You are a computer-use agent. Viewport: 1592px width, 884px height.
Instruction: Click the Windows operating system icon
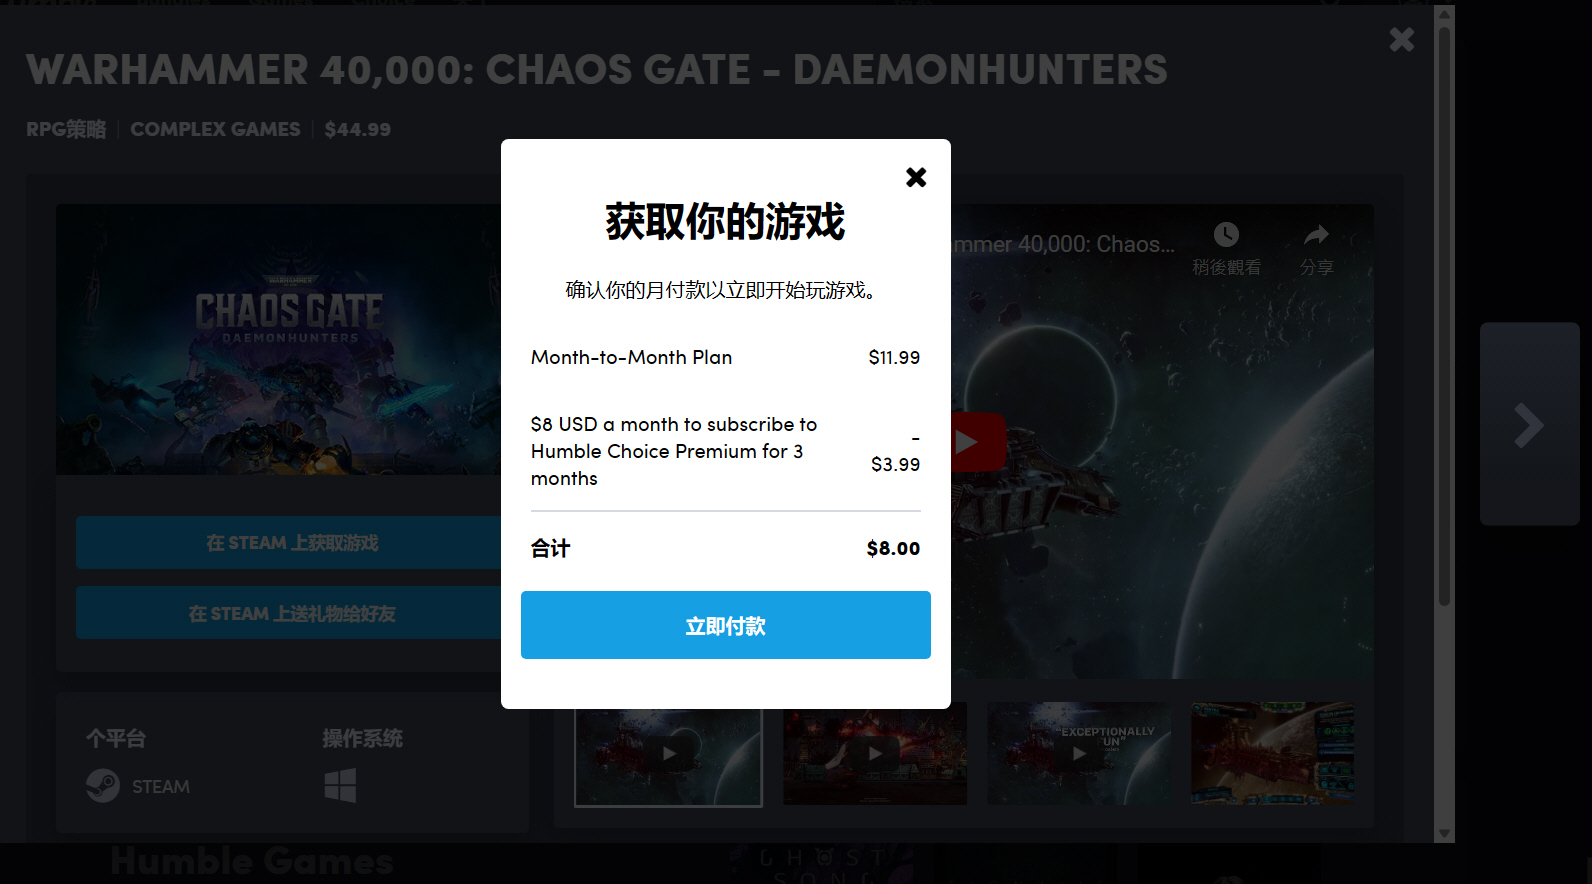pyautogui.click(x=340, y=786)
